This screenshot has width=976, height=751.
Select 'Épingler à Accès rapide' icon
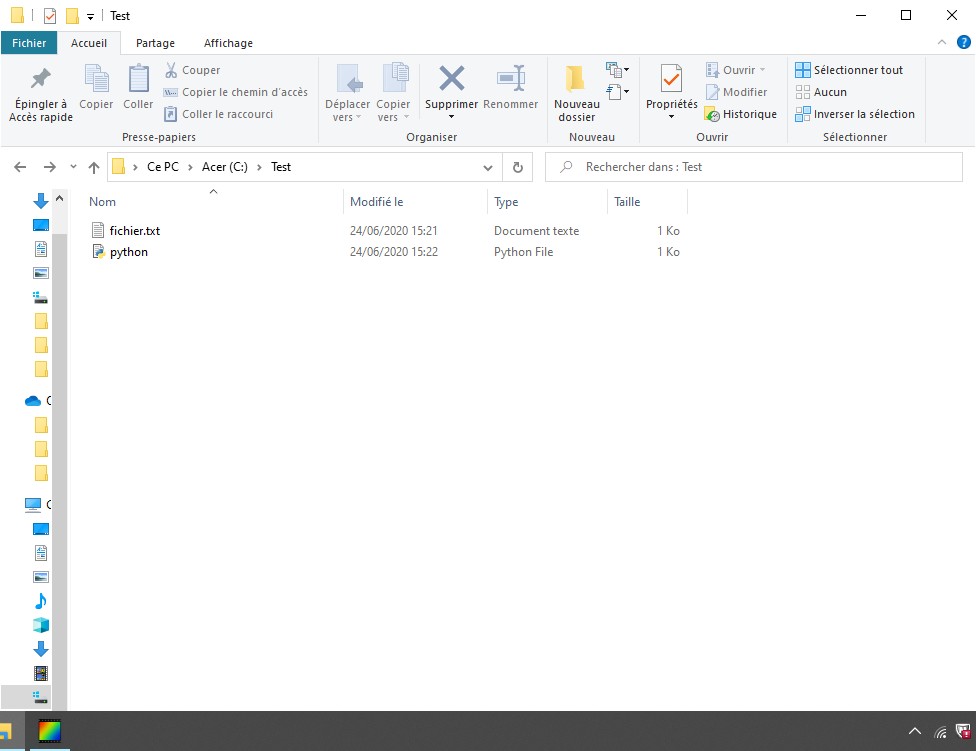(x=40, y=80)
